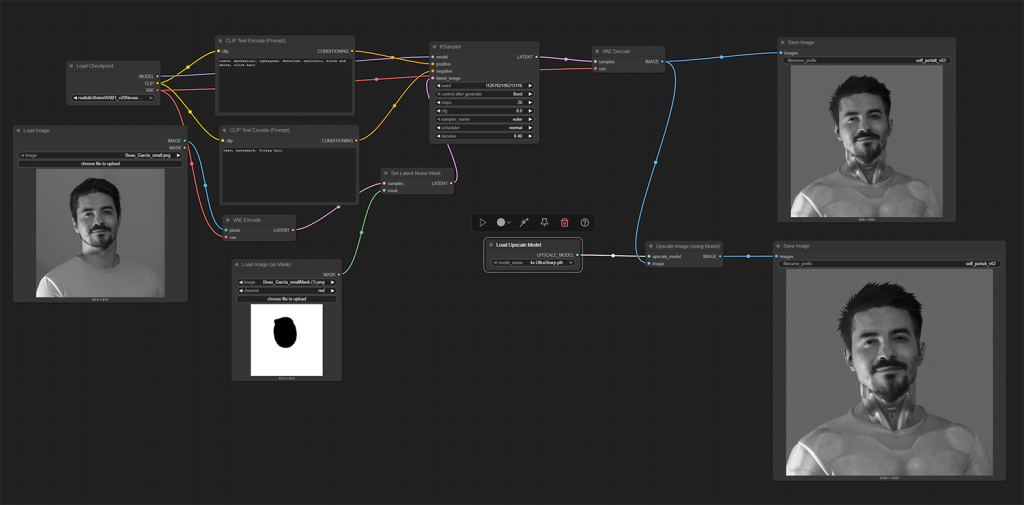Viewport: 1024px width, 505px height.
Task: Decrease KSampler steps with left arrow
Action: (439, 103)
